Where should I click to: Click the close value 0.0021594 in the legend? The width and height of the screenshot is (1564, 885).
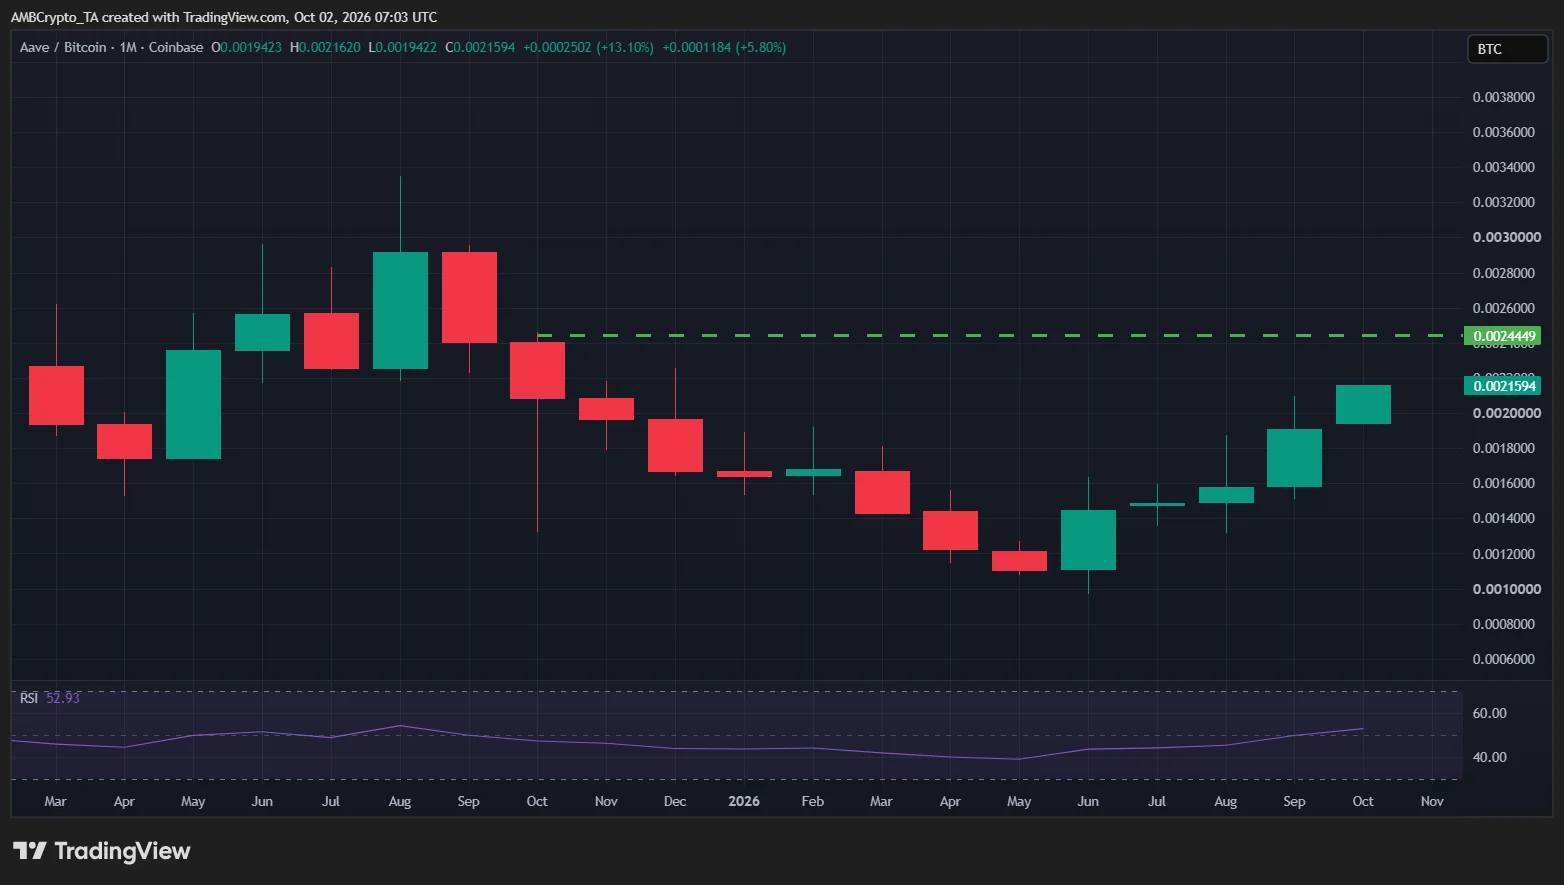click(x=484, y=47)
